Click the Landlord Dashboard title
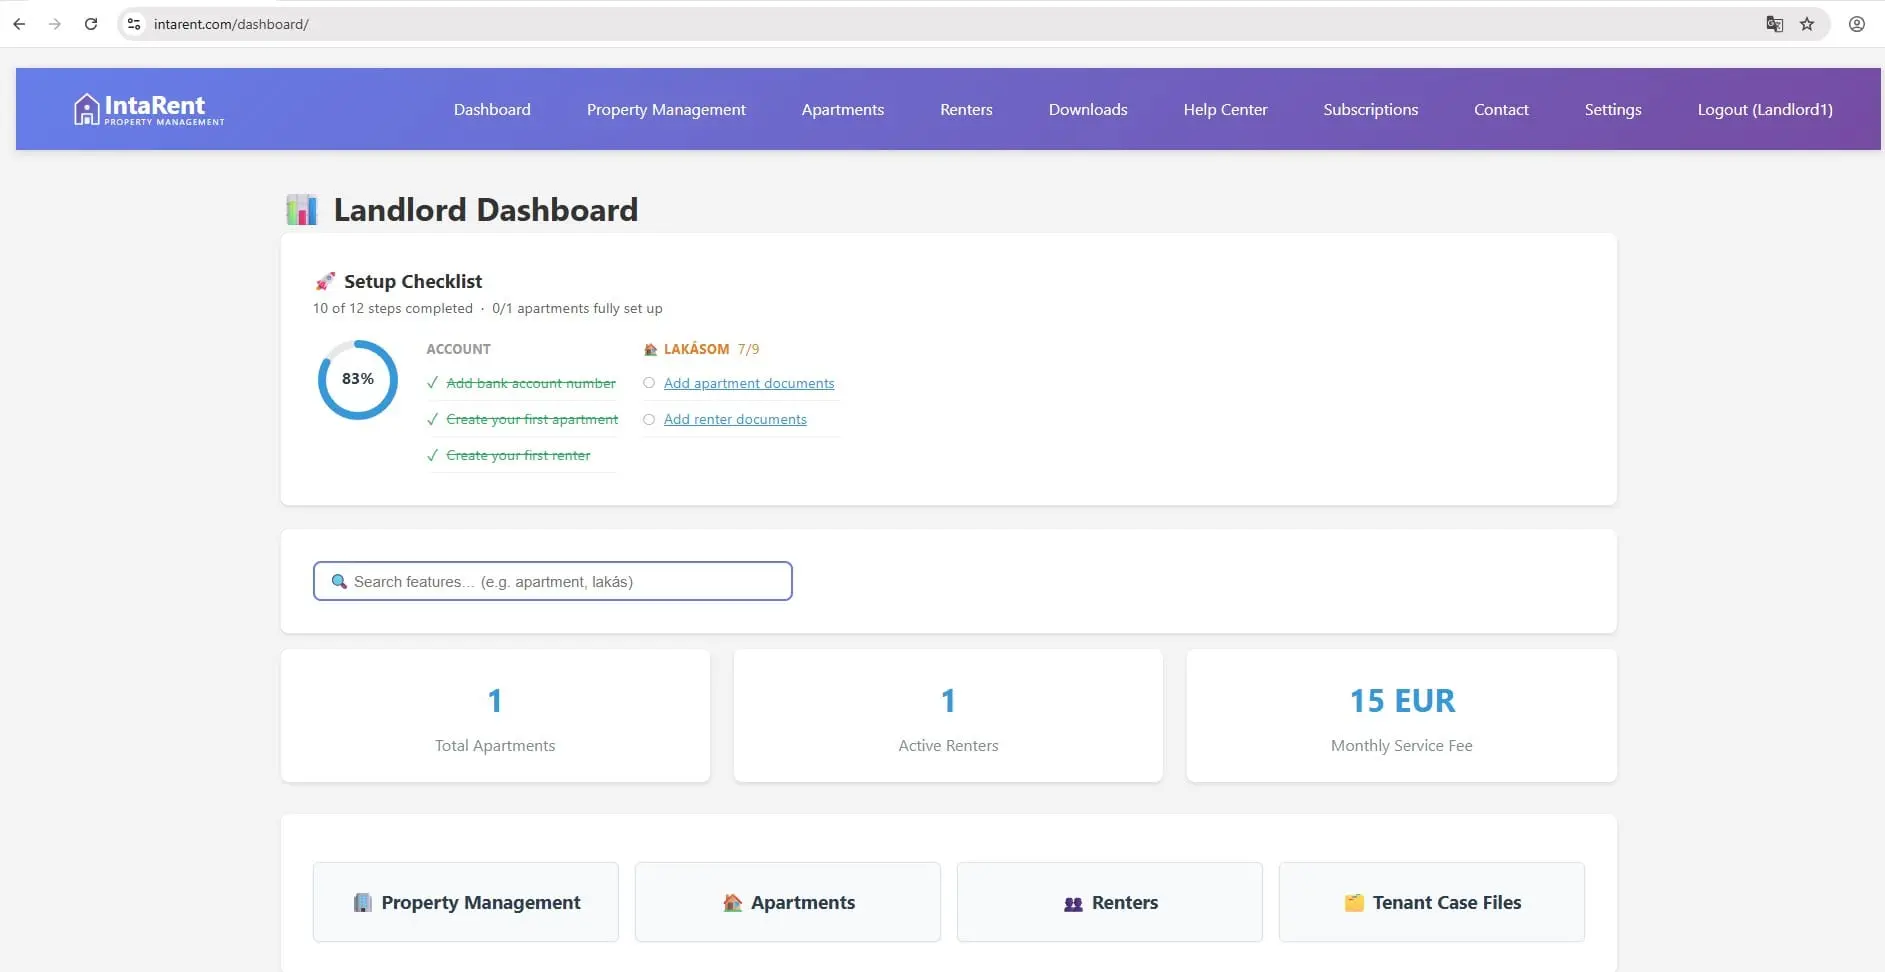This screenshot has height=972, width=1885. [486, 210]
